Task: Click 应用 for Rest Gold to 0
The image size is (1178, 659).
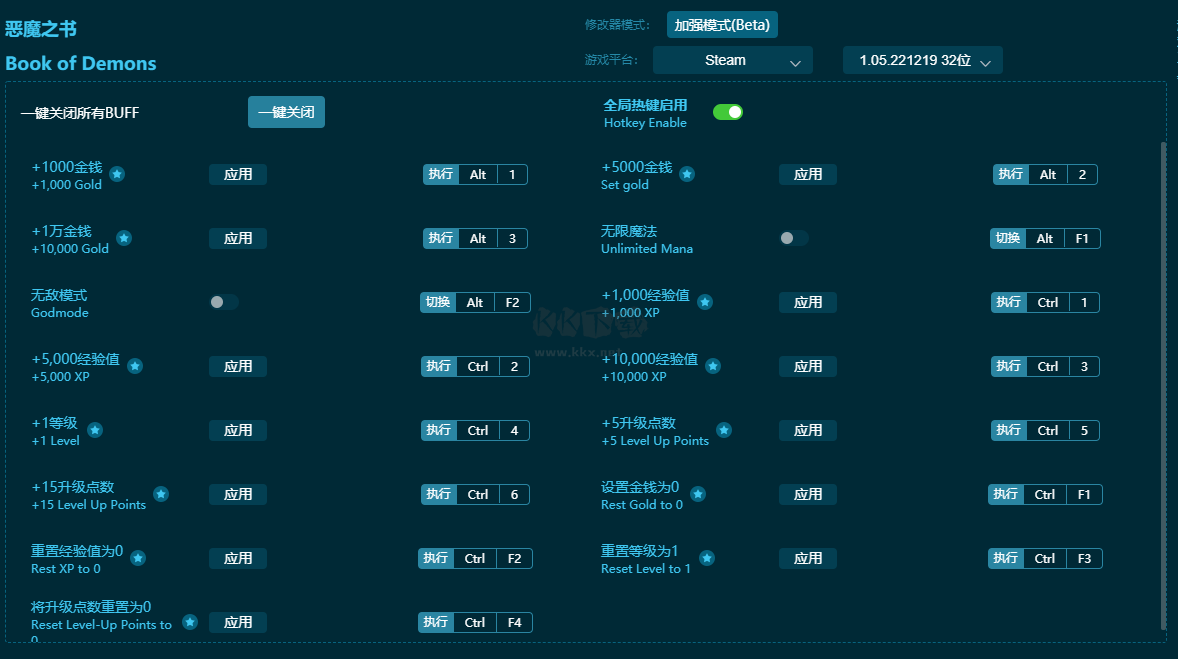Action: pos(808,494)
